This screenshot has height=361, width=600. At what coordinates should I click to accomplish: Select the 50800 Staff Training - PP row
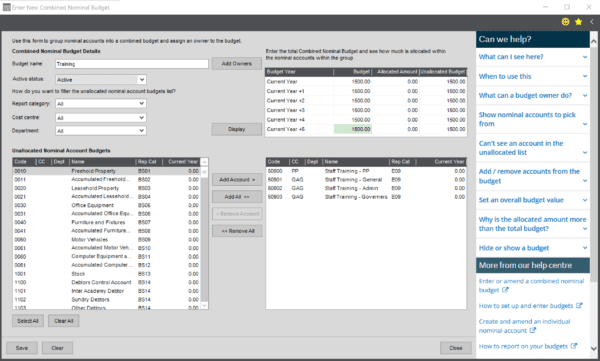(366, 171)
